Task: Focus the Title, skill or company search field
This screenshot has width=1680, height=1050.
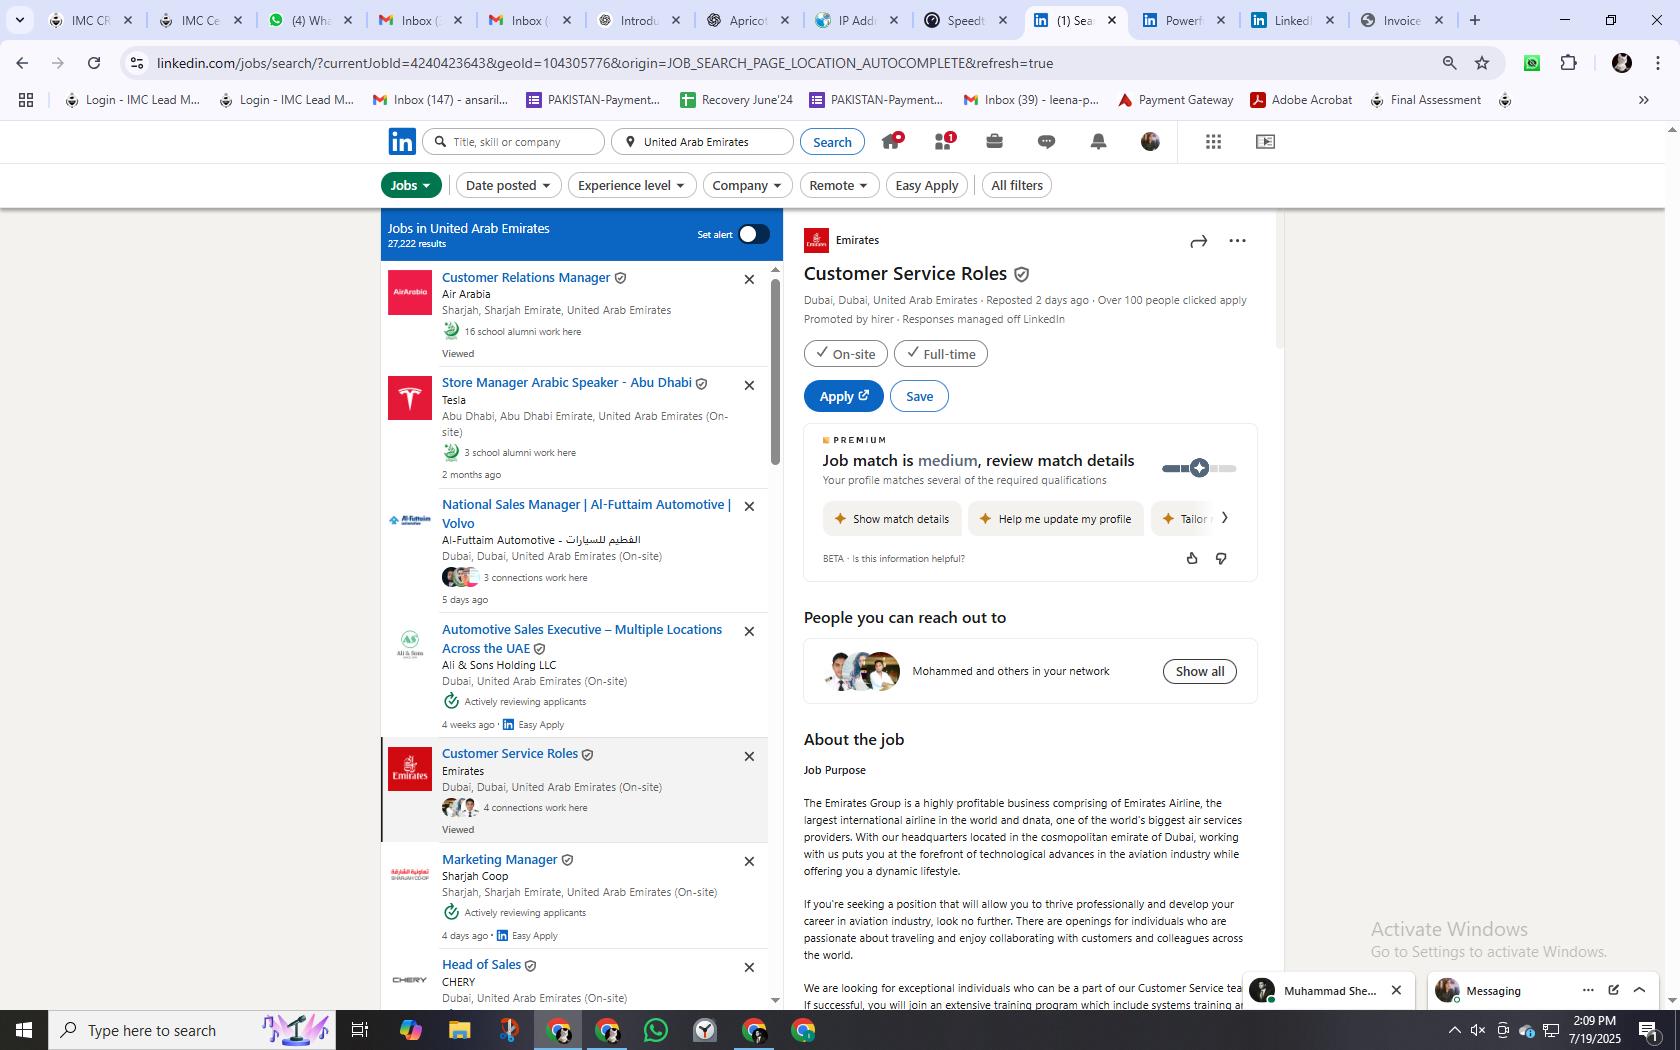Action: point(514,142)
